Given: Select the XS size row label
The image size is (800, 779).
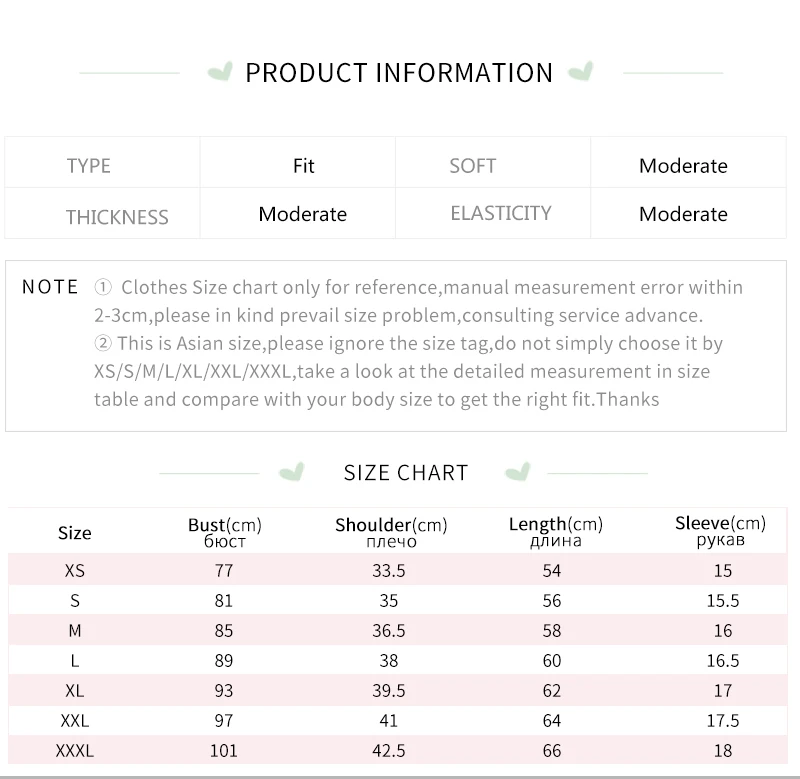Looking at the screenshot, I should click(x=75, y=571).
